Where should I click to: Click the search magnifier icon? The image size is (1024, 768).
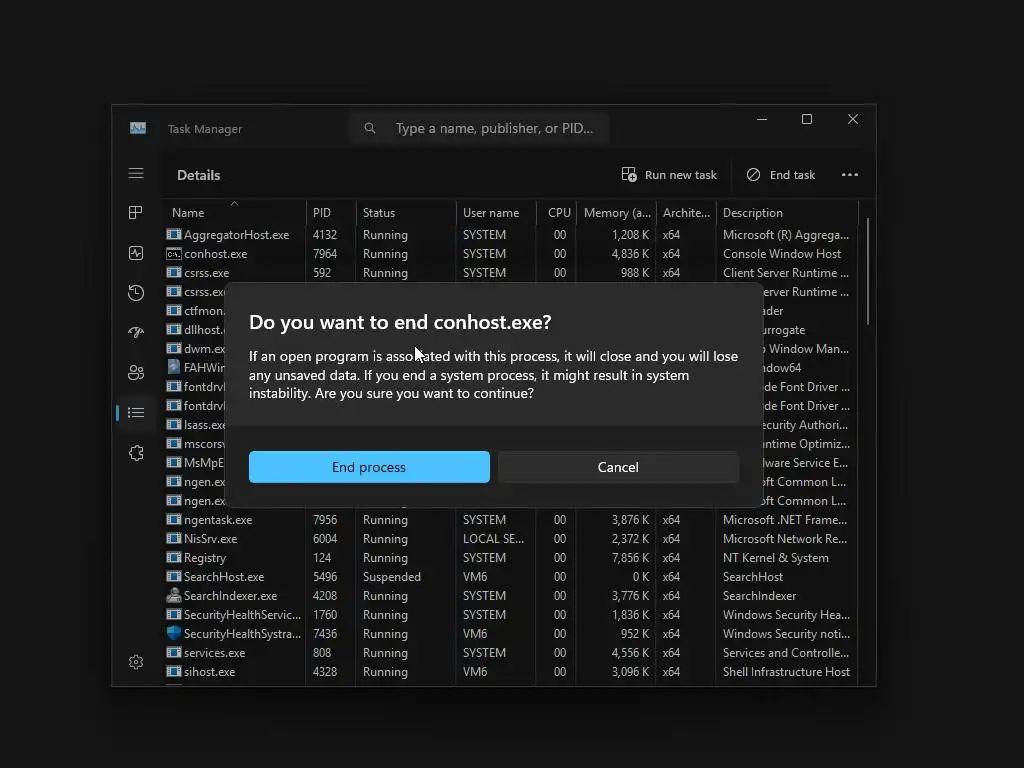point(370,128)
